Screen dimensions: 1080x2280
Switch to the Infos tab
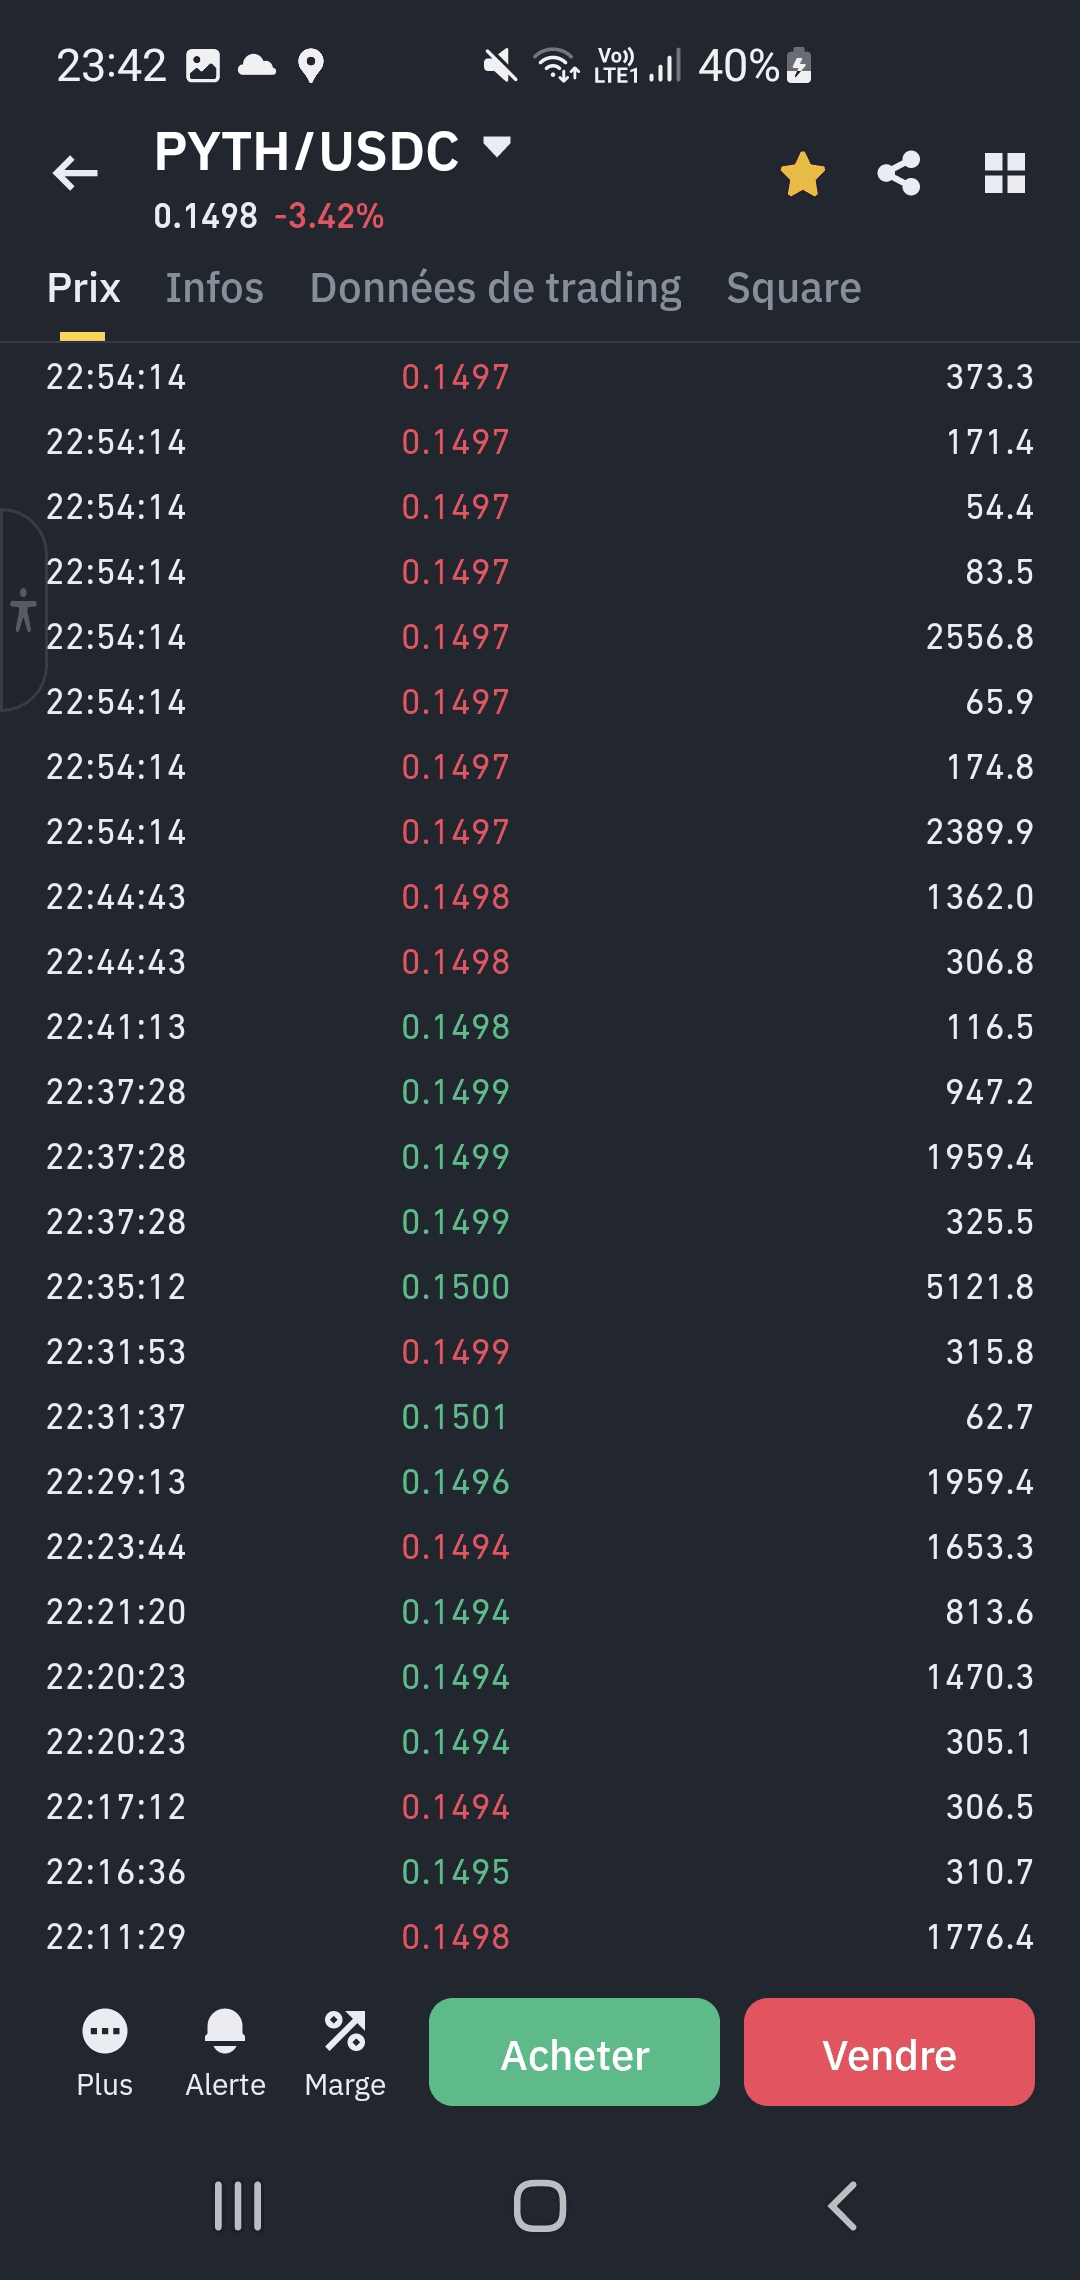[214, 288]
